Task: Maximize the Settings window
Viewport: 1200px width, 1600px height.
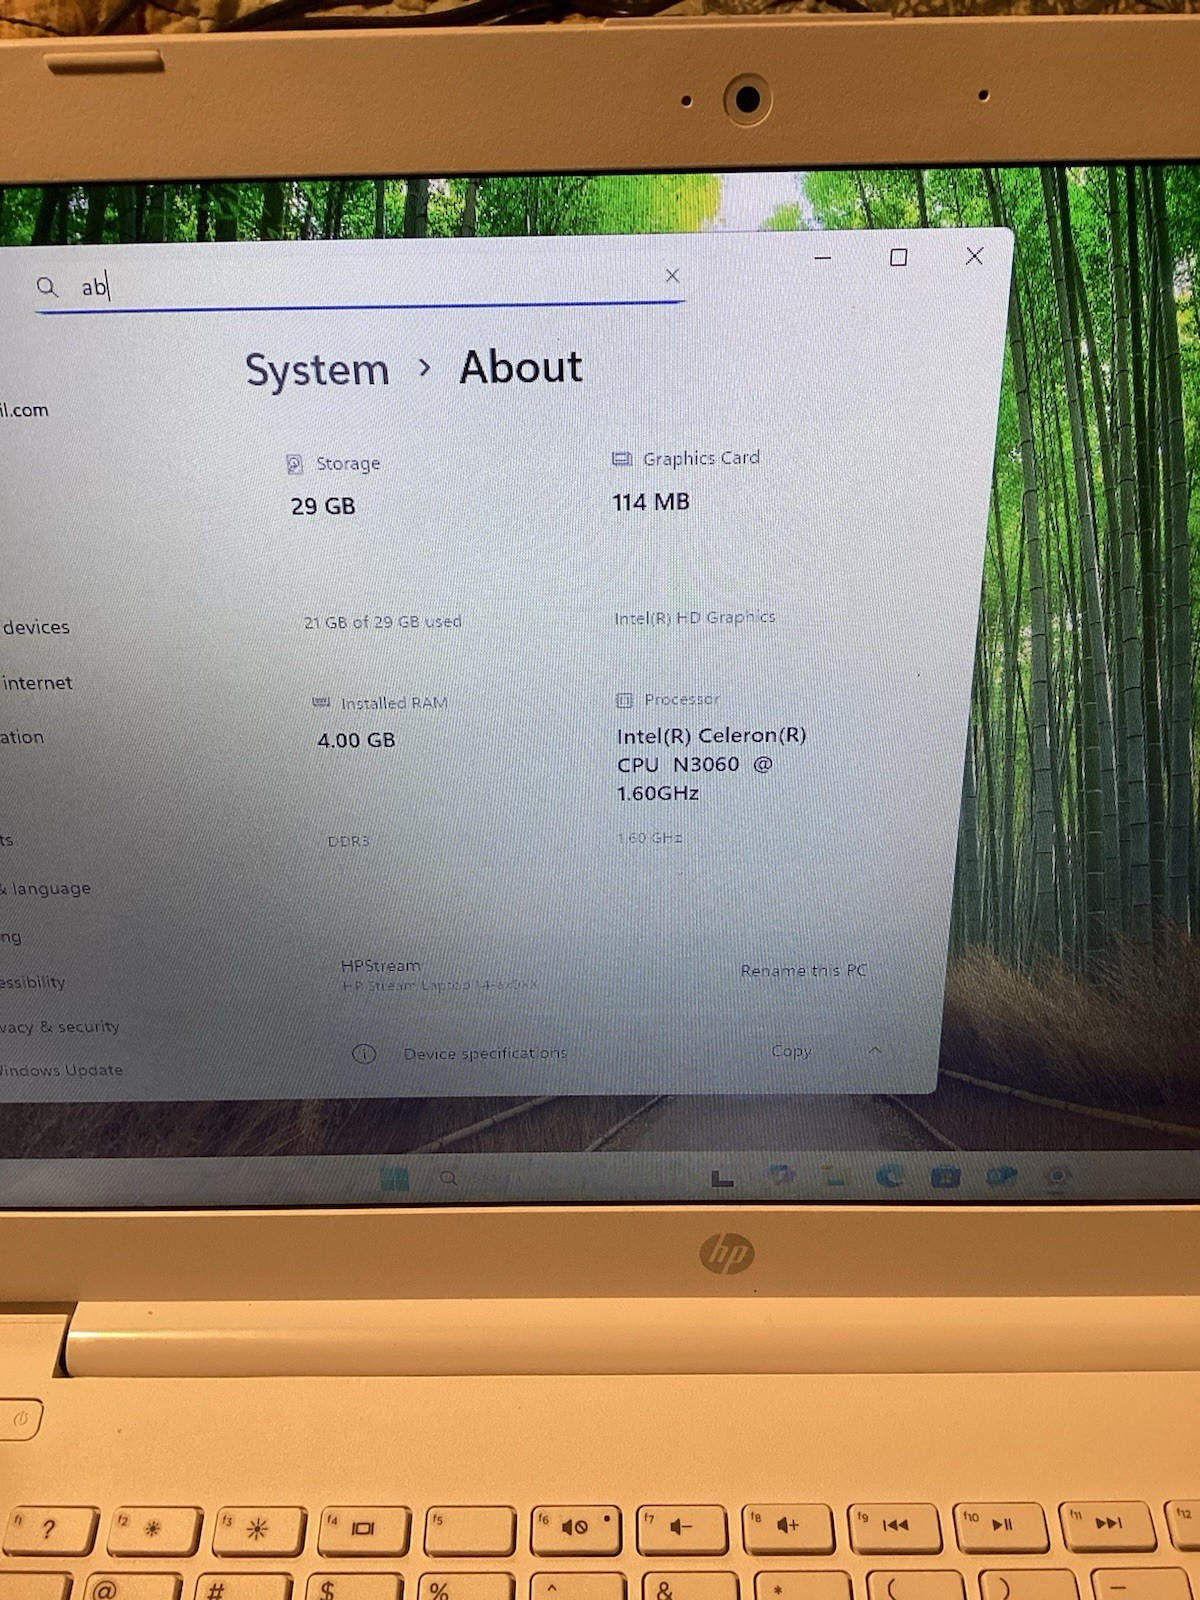Action: click(898, 257)
